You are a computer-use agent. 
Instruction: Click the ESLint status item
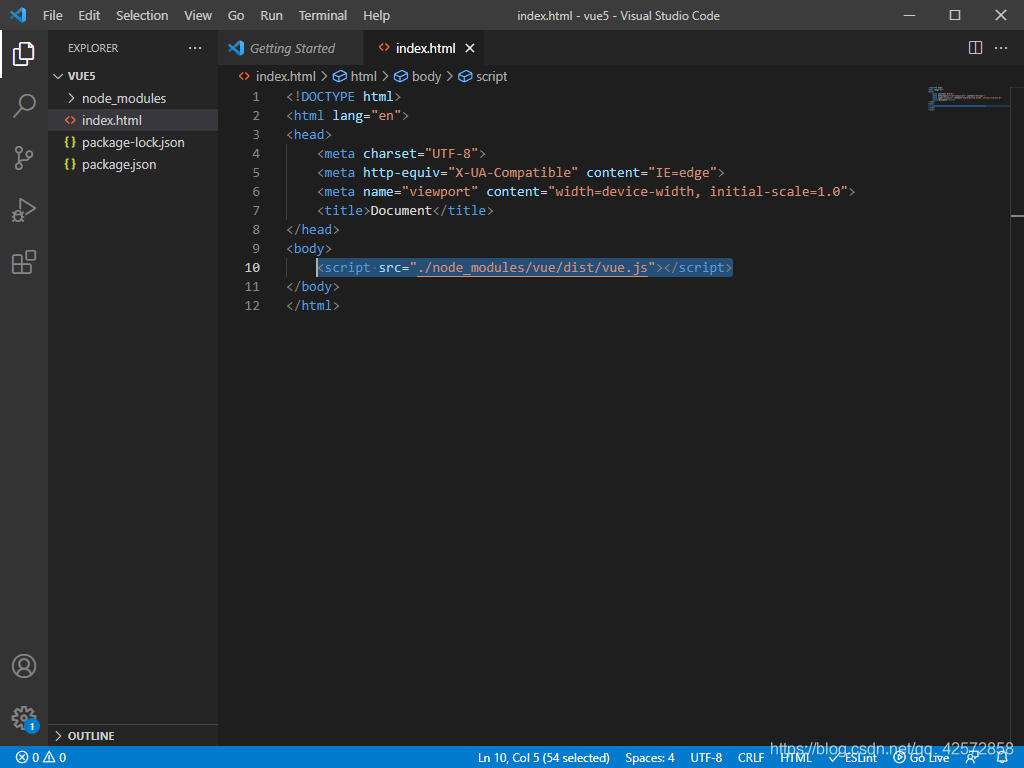[853, 758]
